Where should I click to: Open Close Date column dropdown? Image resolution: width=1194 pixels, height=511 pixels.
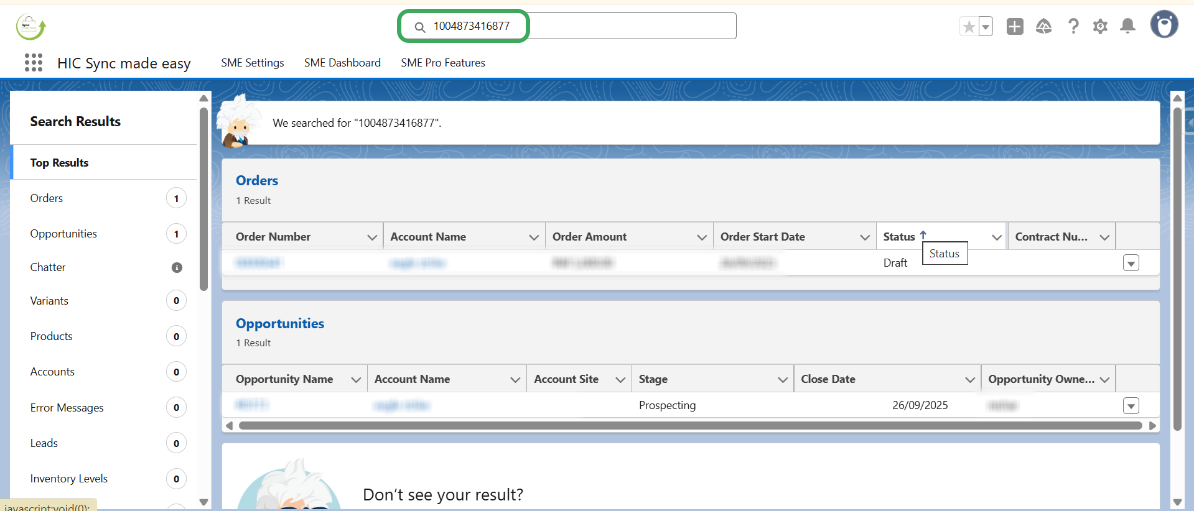tap(969, 379)
